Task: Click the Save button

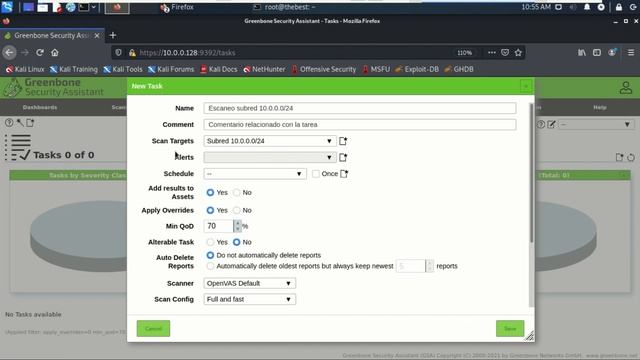Action: pos(510,329)
